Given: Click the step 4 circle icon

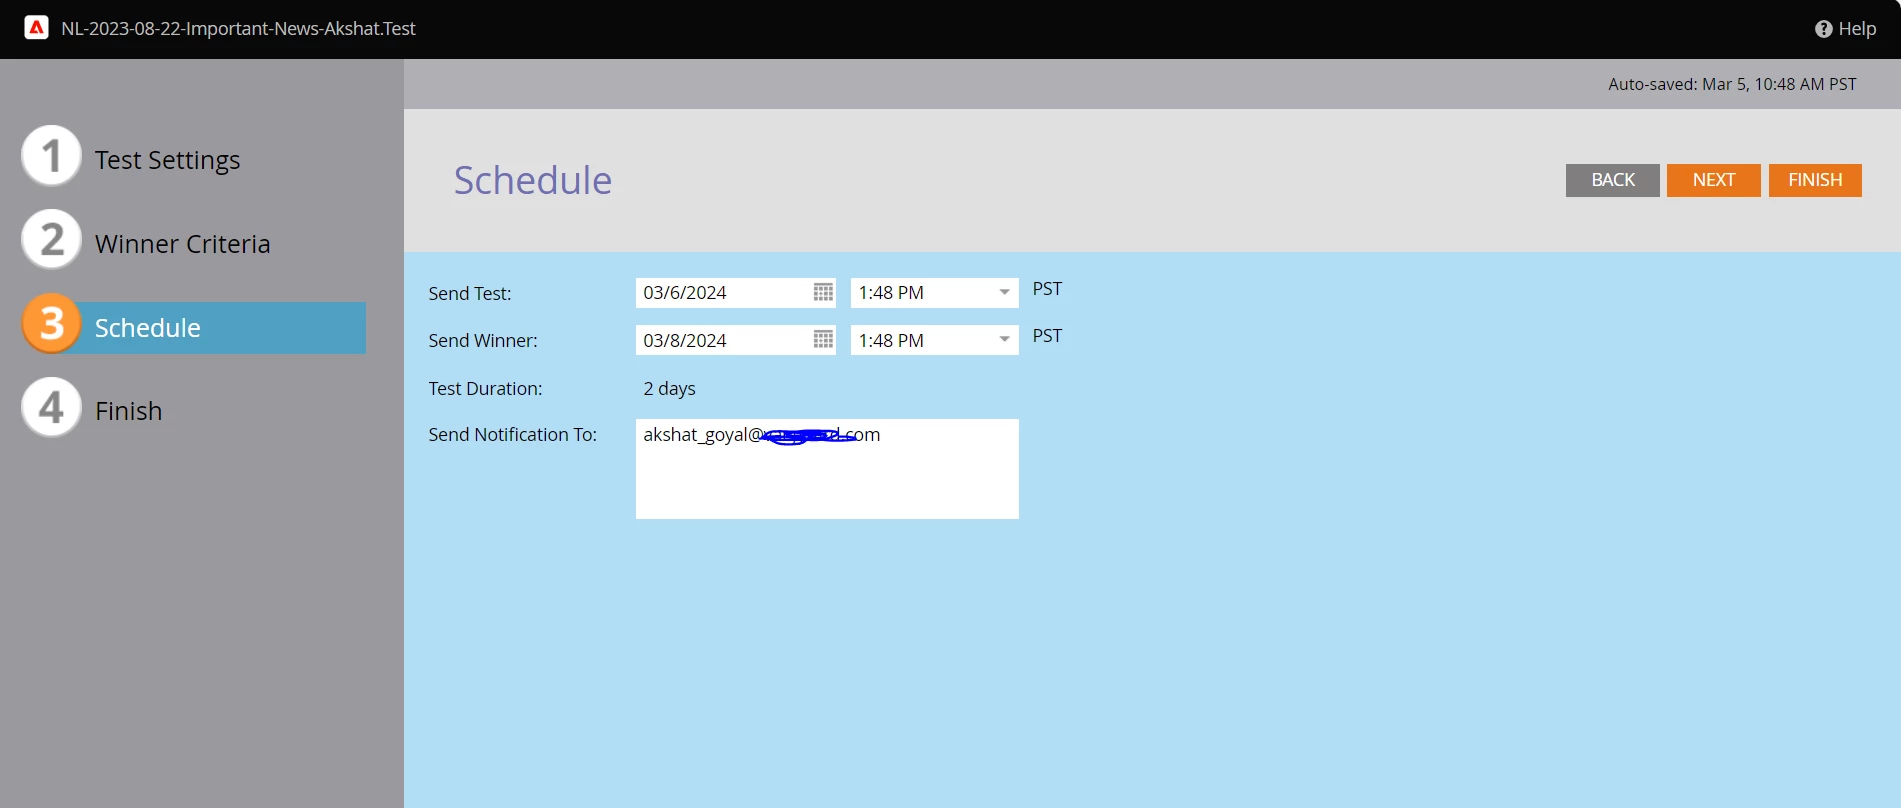Looking at the screenshot, I should (51, 407).
